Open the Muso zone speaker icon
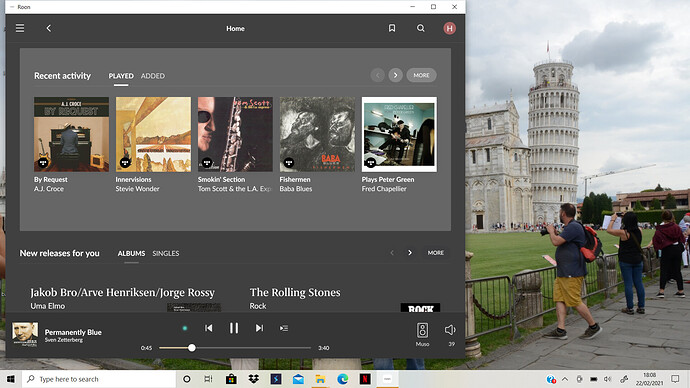Image resolution: width=690 pixels, height=388 pixels. [422, 330]
